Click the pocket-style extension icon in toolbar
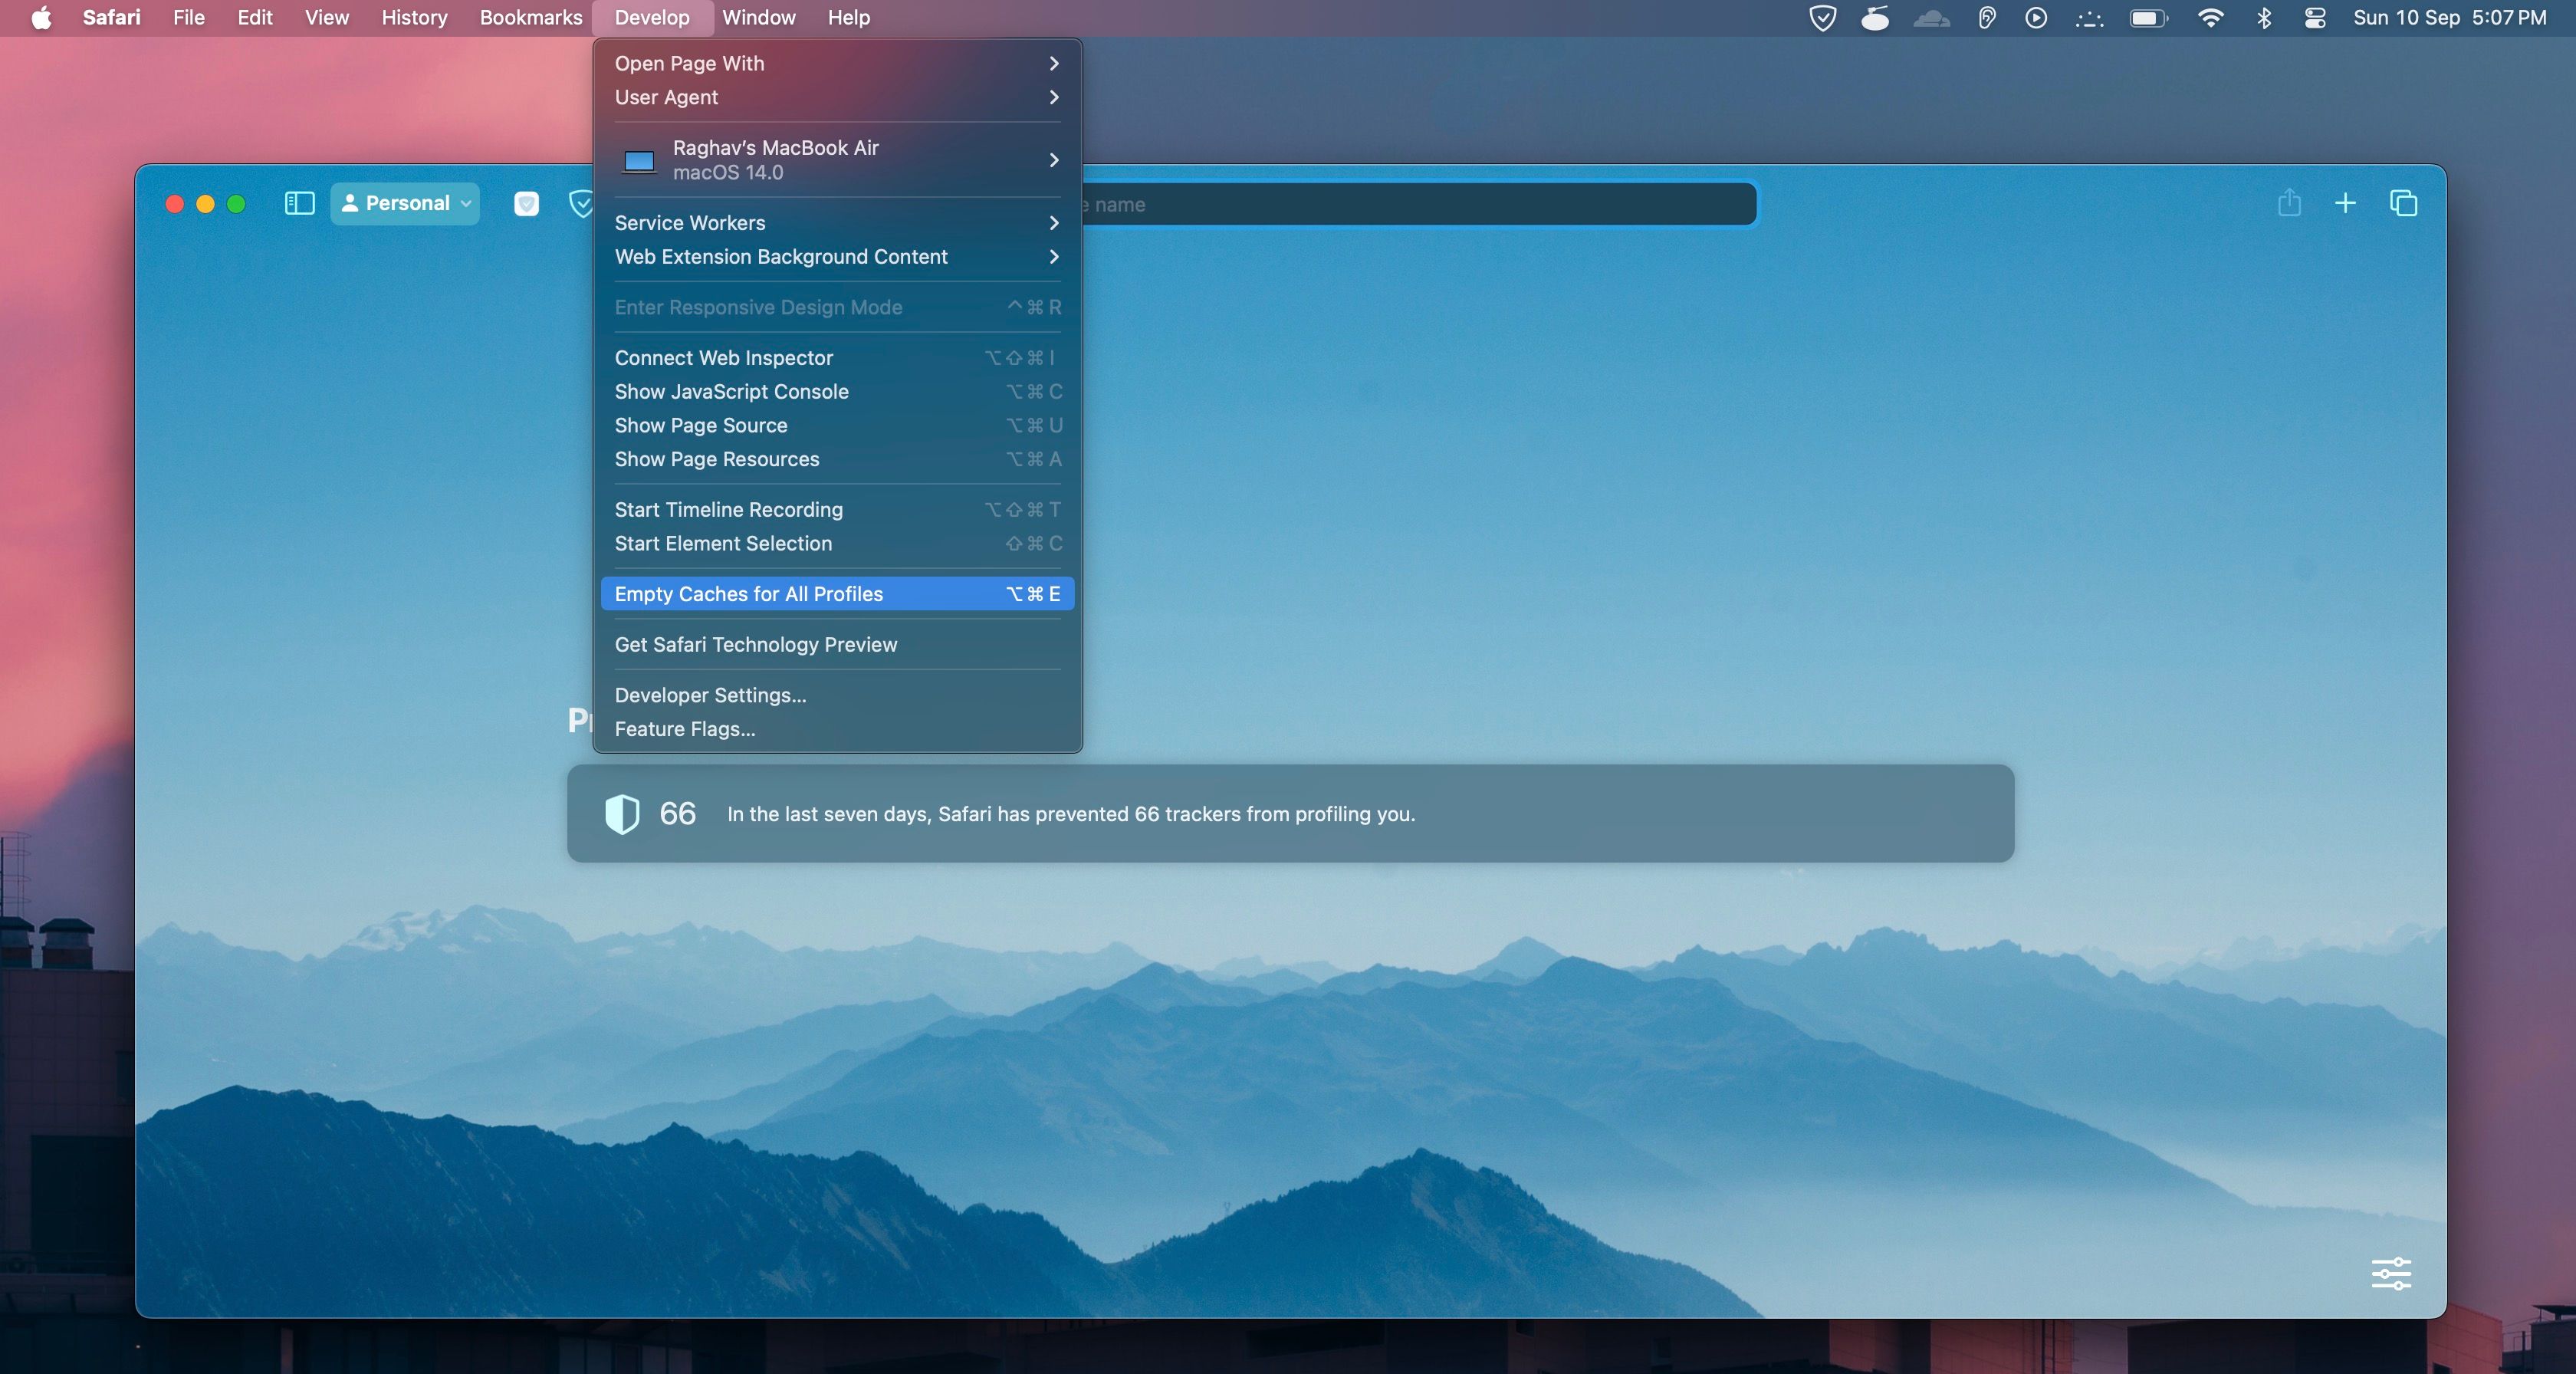2576x1374 pixels. coord(526,204)
